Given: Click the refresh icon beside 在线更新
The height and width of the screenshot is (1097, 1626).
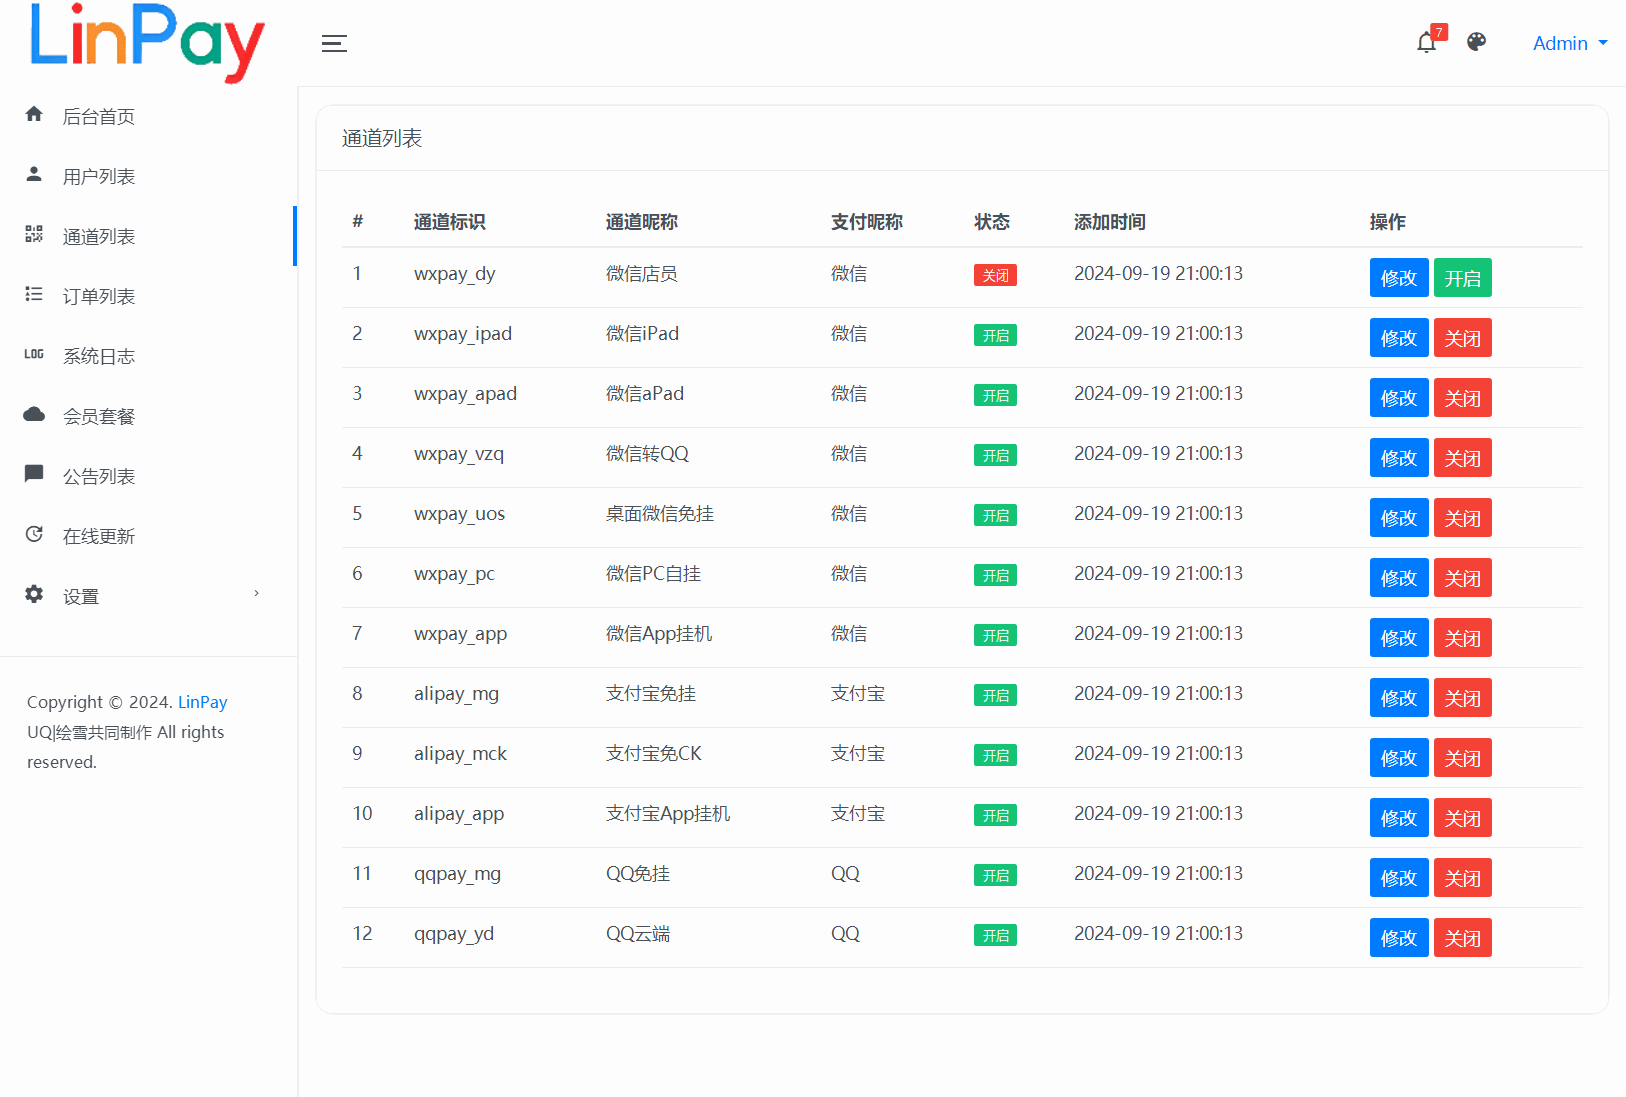Looking at the screenshot, I should 34,535.
